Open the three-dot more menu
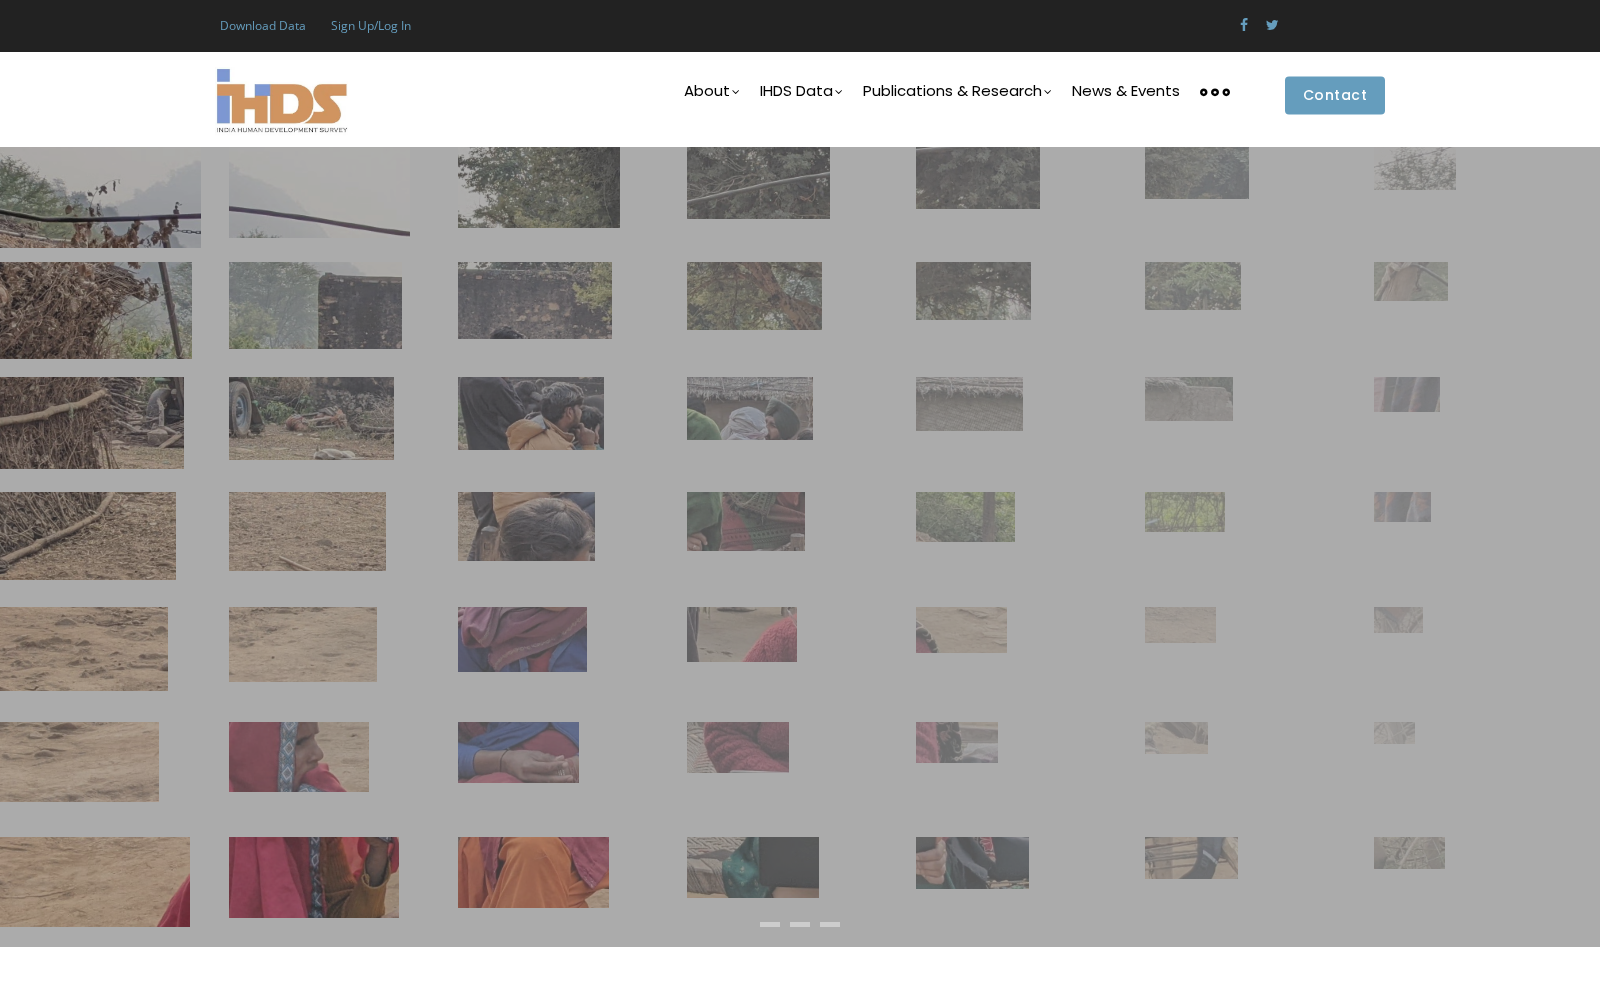 point(1215,92)
